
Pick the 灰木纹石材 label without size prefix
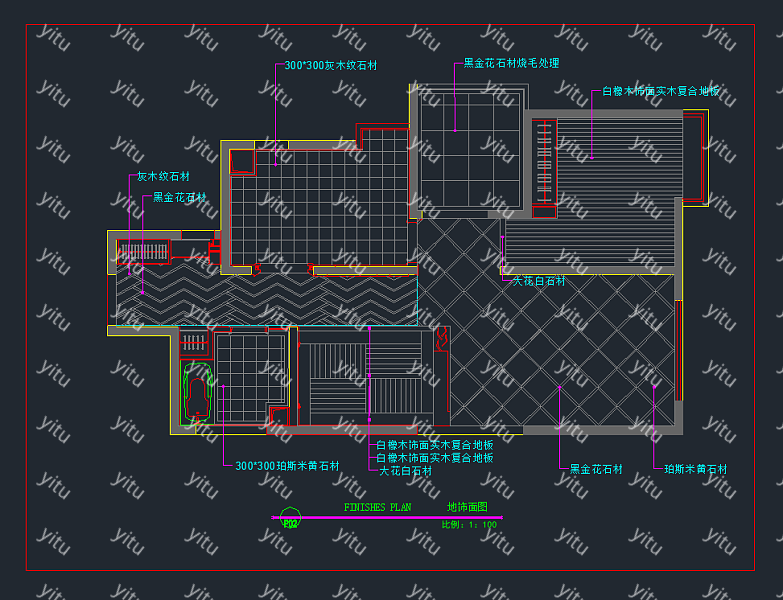(163, 176)
